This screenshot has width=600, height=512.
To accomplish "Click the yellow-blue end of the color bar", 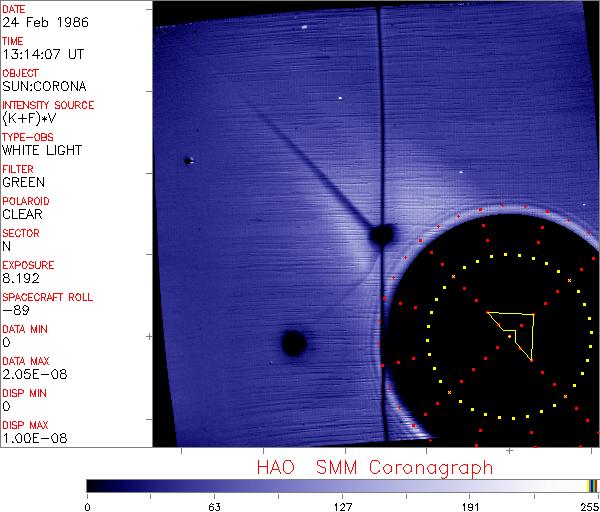I will (x=592, y=485).
